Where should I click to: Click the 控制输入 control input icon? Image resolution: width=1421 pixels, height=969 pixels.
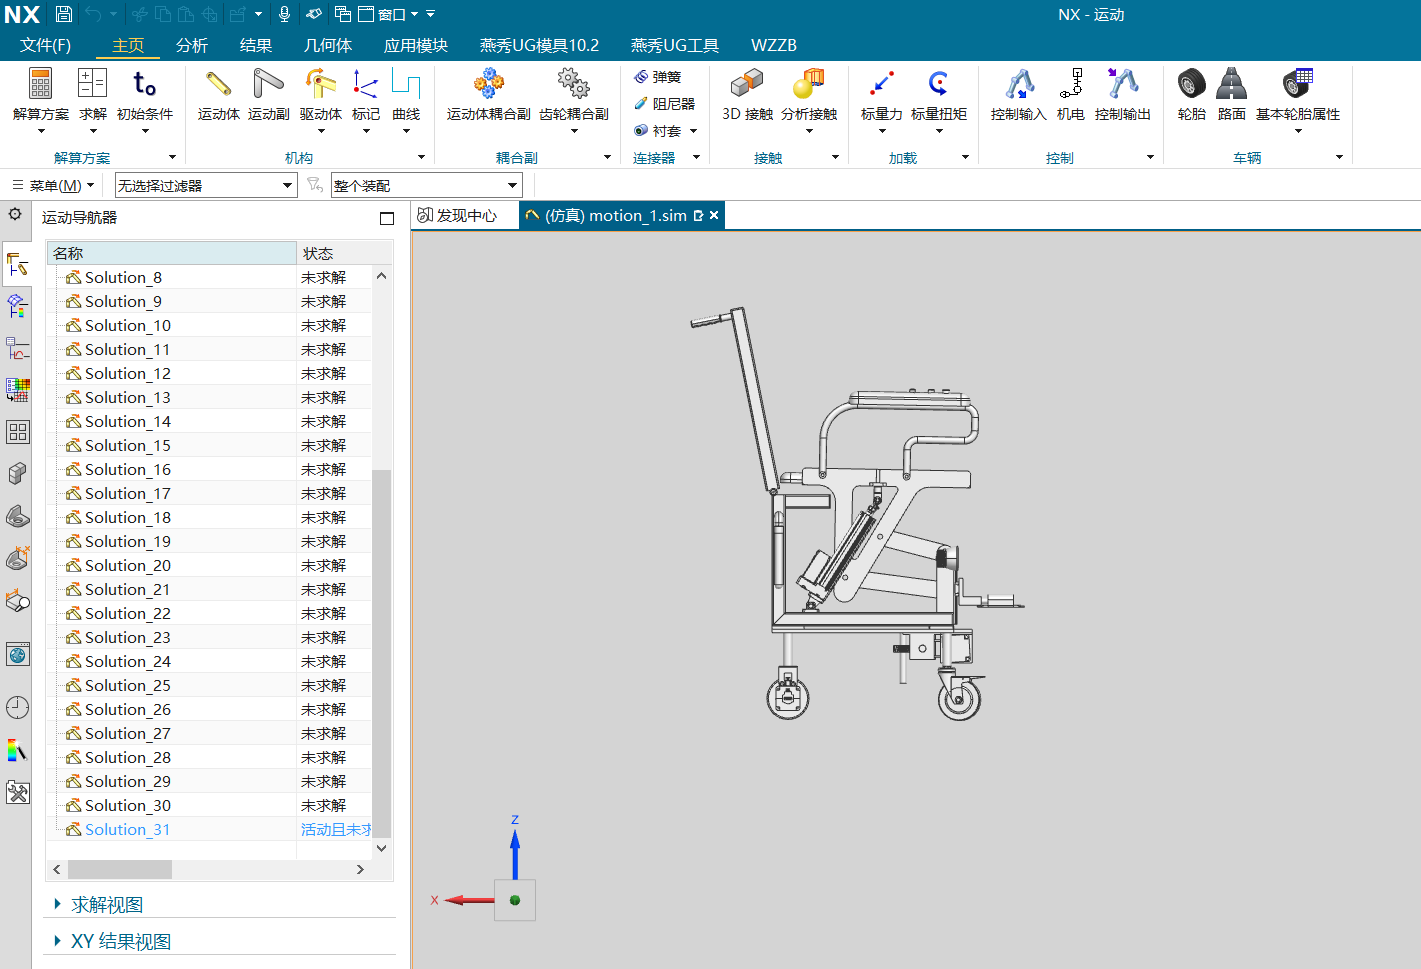pyautogui.click(x=1019, y=83)
